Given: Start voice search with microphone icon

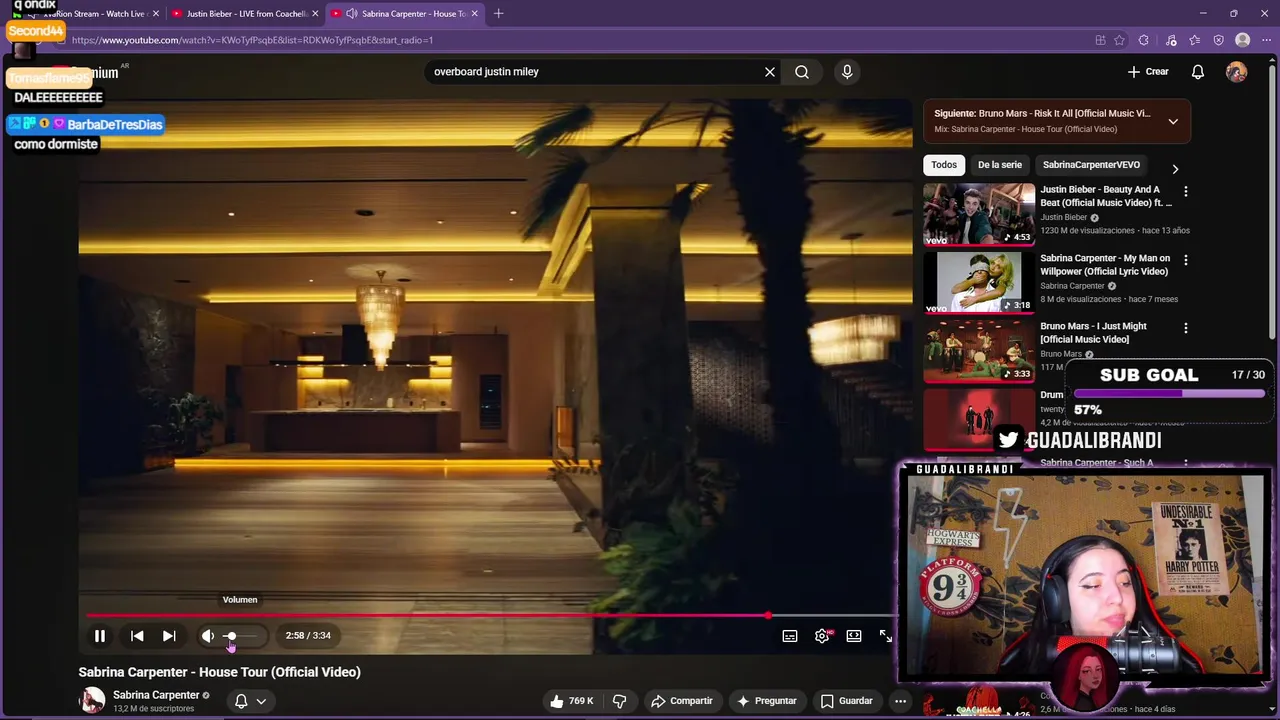Looking at the screenshot, I should click(847, 72).
